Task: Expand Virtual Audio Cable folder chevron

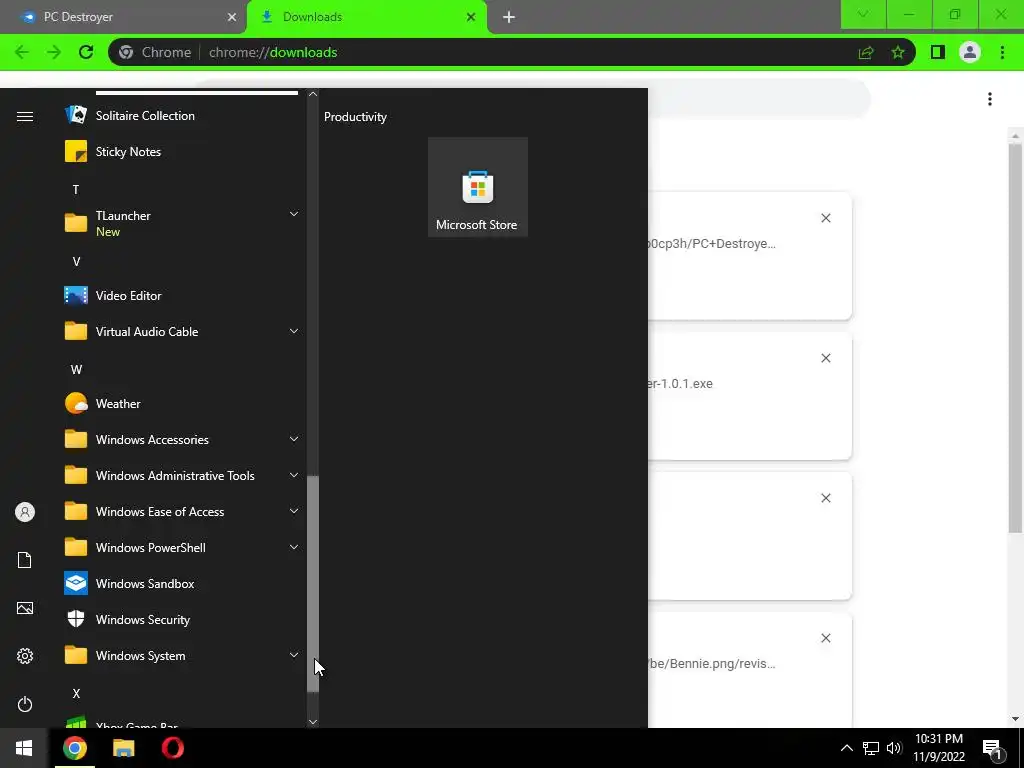Action: point(294,332)
